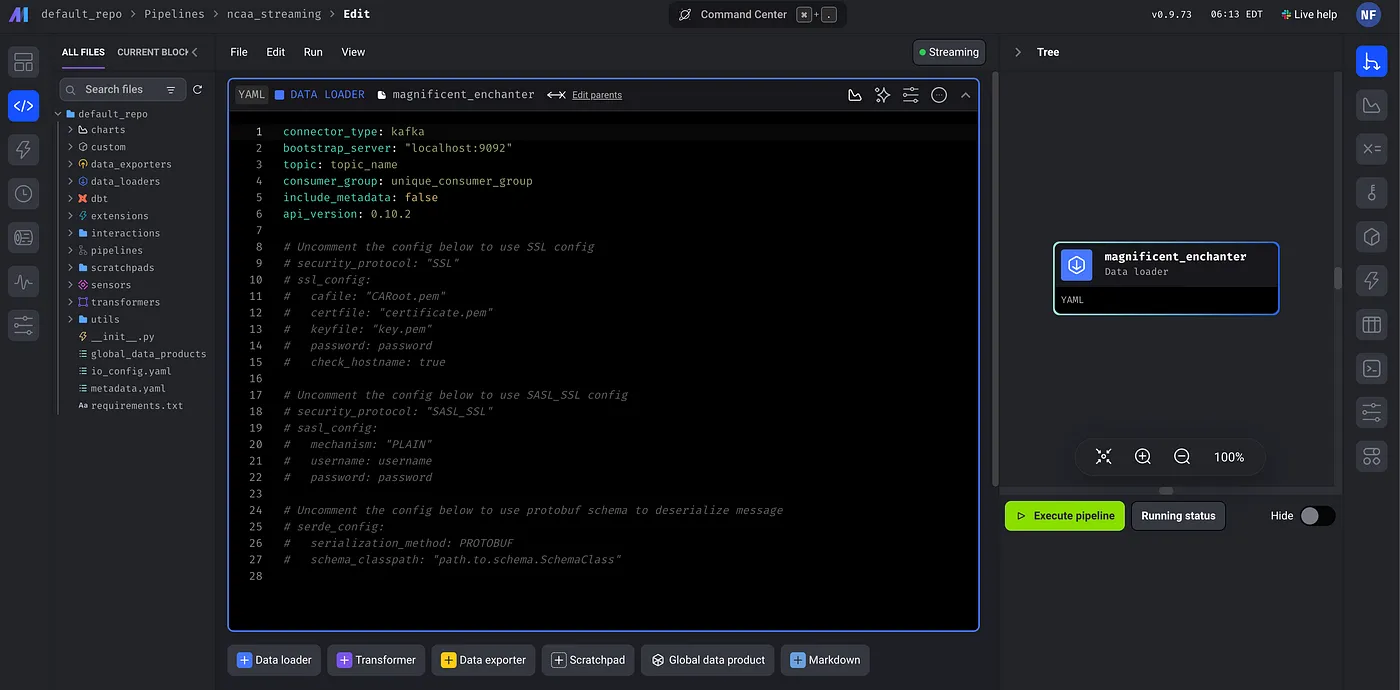
Task: Open the Data table icon in right rail
Action: 1371,325
